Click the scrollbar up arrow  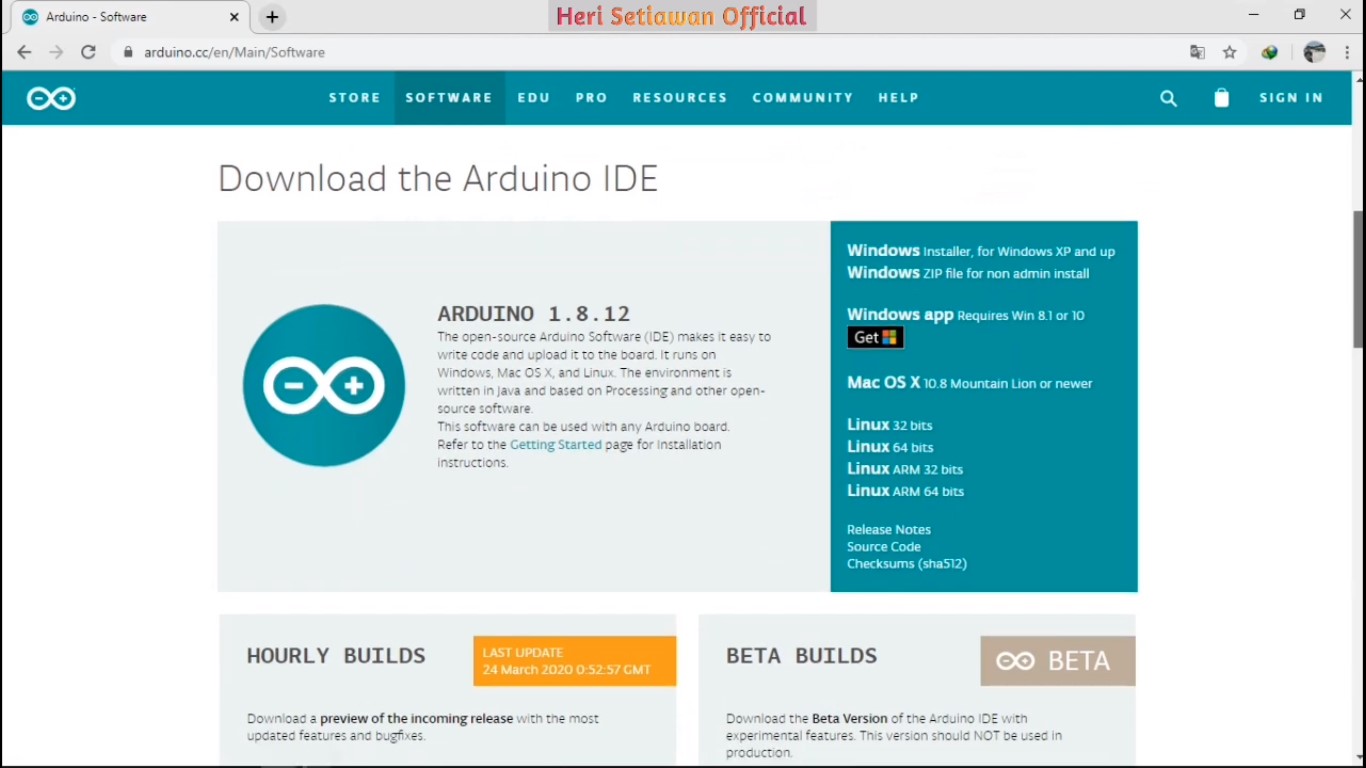[x=1358, y=78]
